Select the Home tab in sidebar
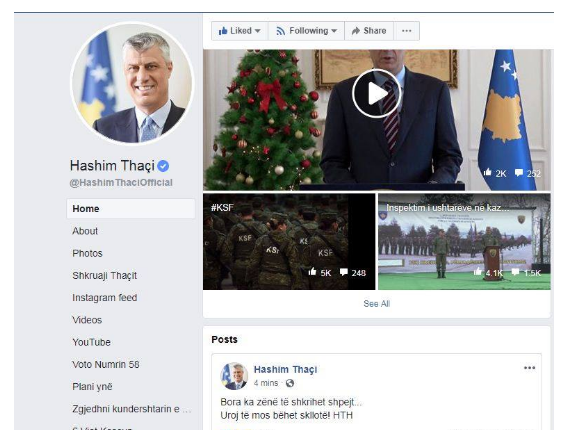The height and width of the screenshot is (430, 561). (131, 209)
